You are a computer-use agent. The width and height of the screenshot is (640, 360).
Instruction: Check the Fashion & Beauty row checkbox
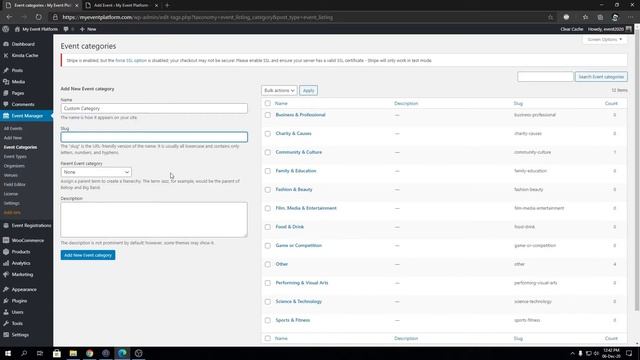268,190
